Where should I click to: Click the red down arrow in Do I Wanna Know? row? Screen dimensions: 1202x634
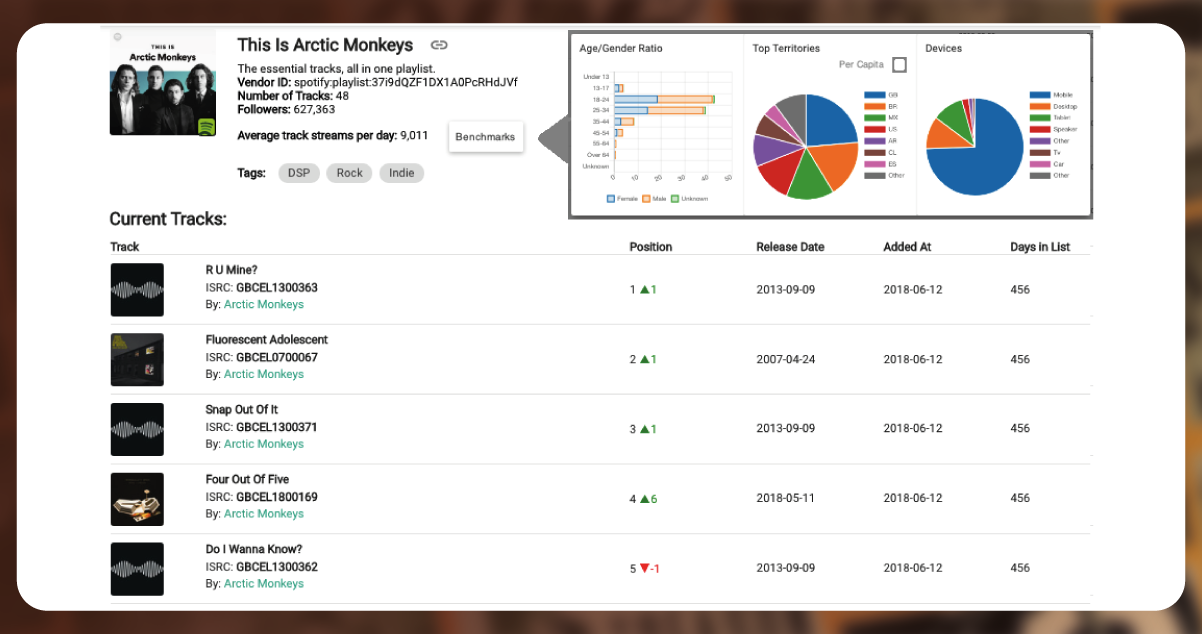pos(645,569)
